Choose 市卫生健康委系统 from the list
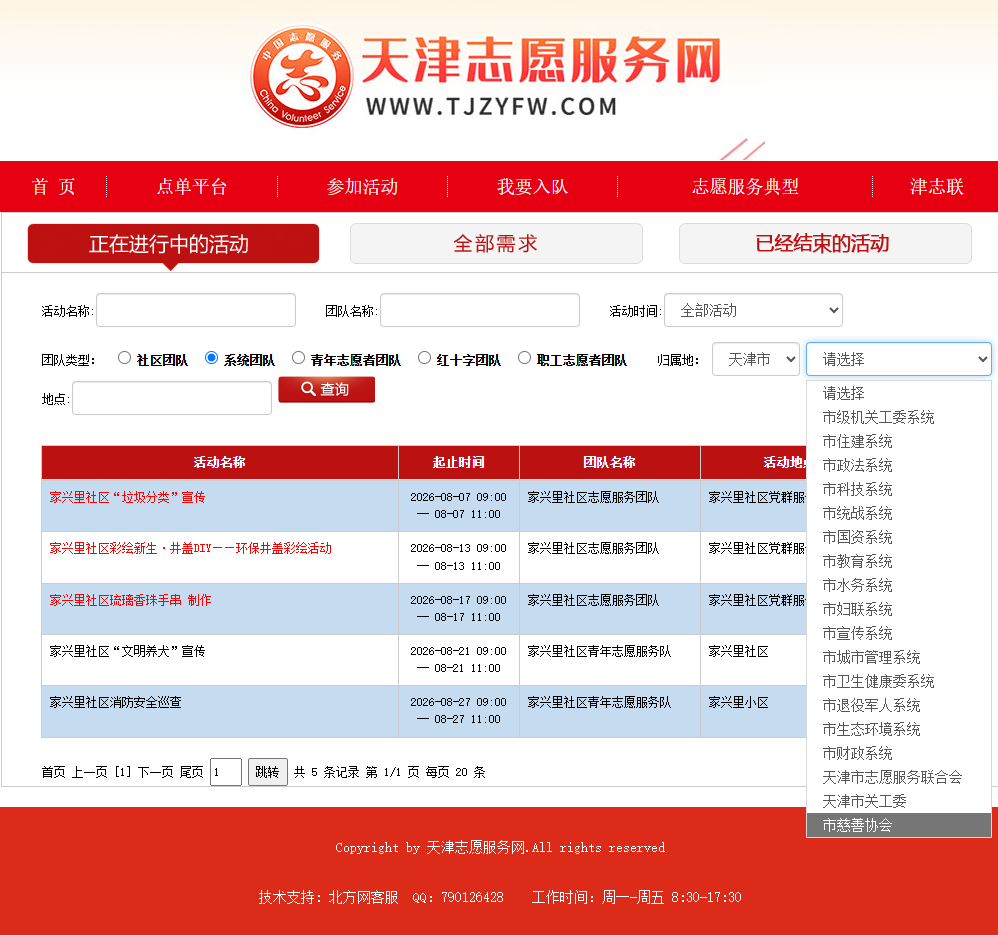Viewport: 998px width, 935px height. coord(899,682)
